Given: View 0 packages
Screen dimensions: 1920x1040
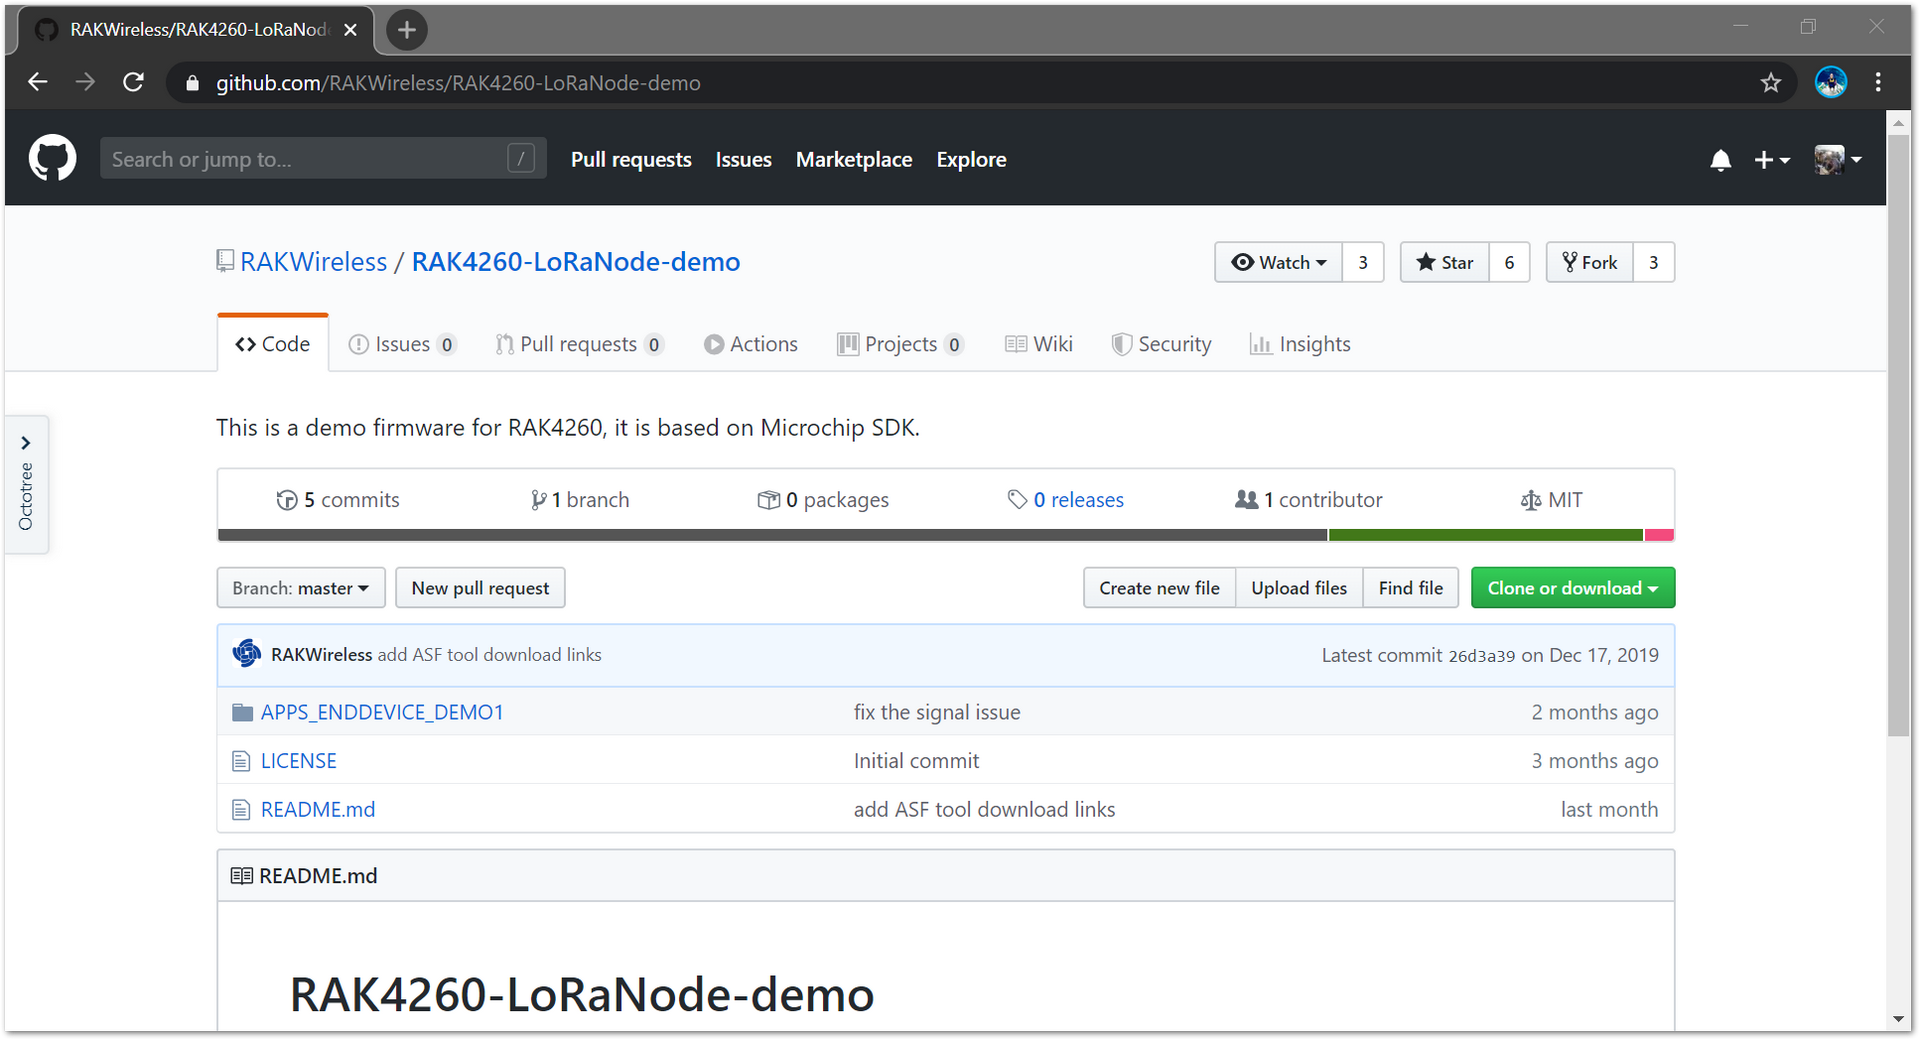Looking at the screenshot, I should pos(823,500).
